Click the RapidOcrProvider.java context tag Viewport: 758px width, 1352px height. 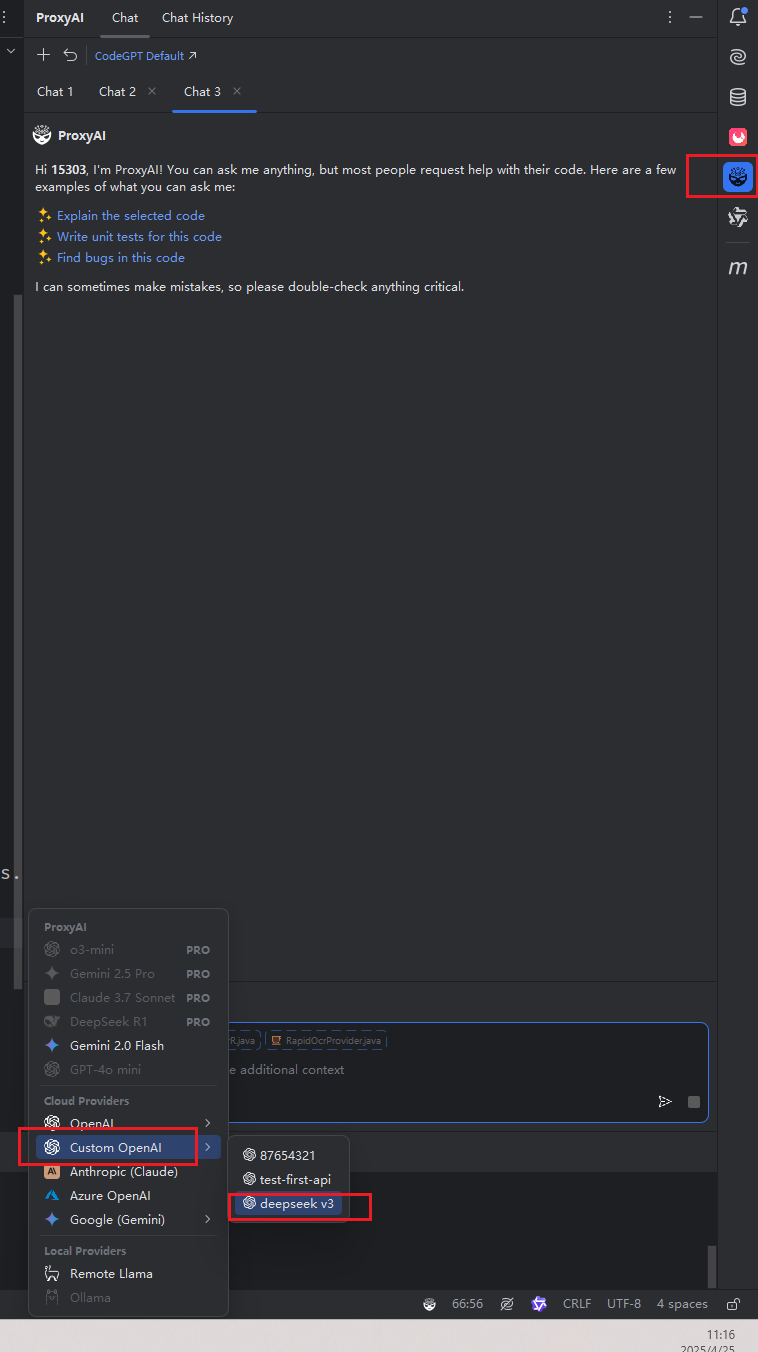coord(326,1041)
